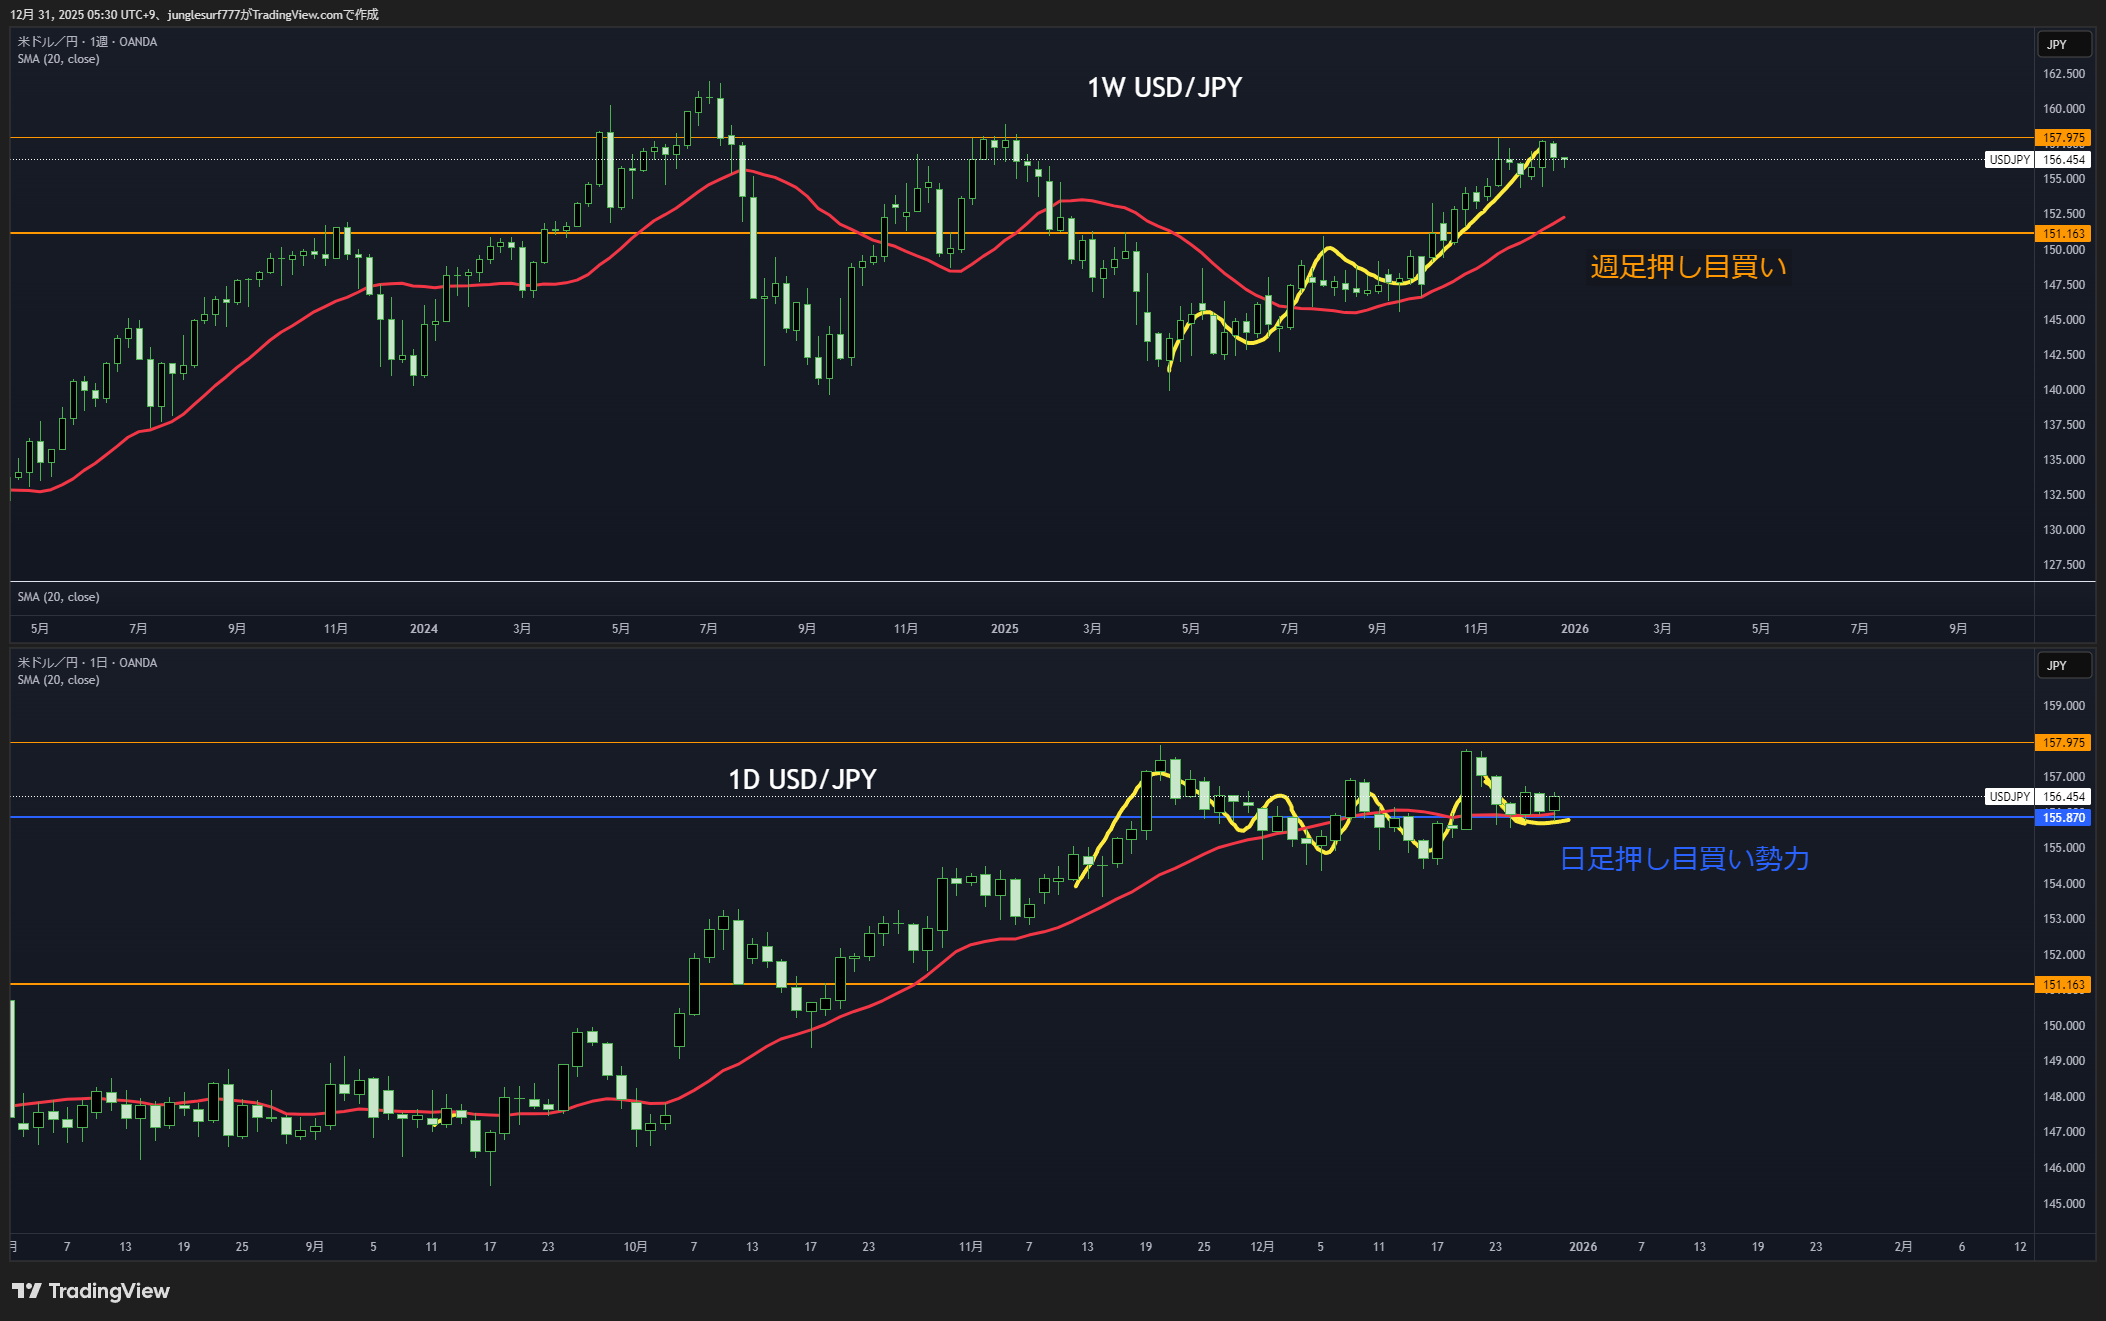The image size is (2106, 1321).
Task: Click SMA (20, close) label in lower weekly pane
Action: [58, 597]
